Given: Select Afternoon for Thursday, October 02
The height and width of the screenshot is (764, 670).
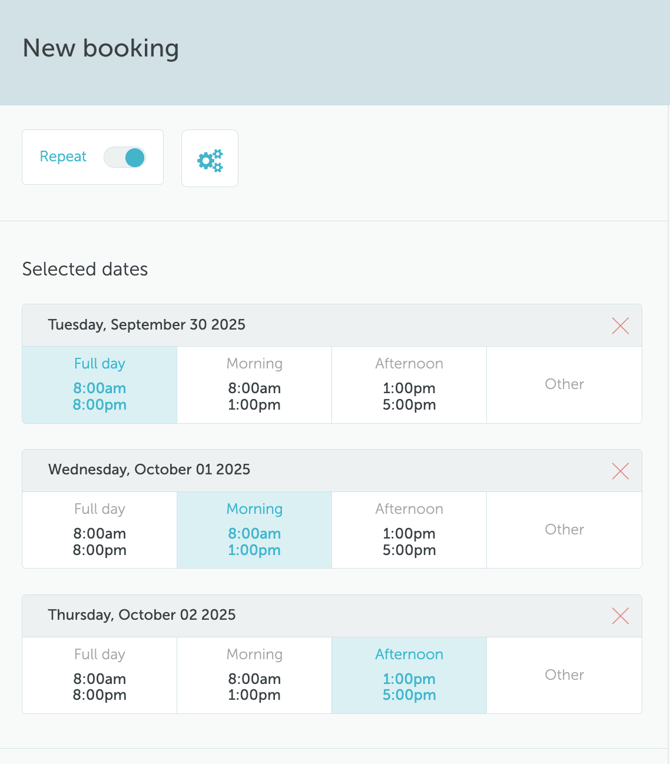Looking at the screenshot, I should click(409, 675).
